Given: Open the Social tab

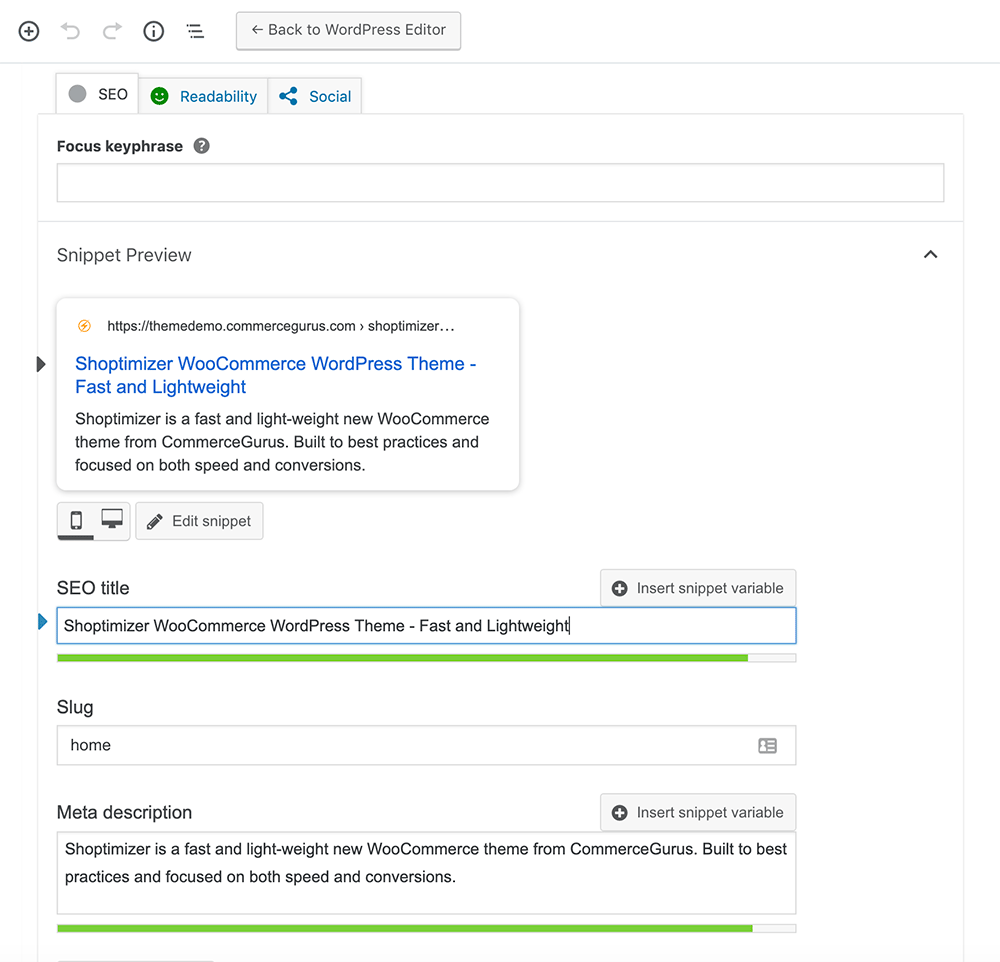Looking at the screenshot, I should 315,96.
